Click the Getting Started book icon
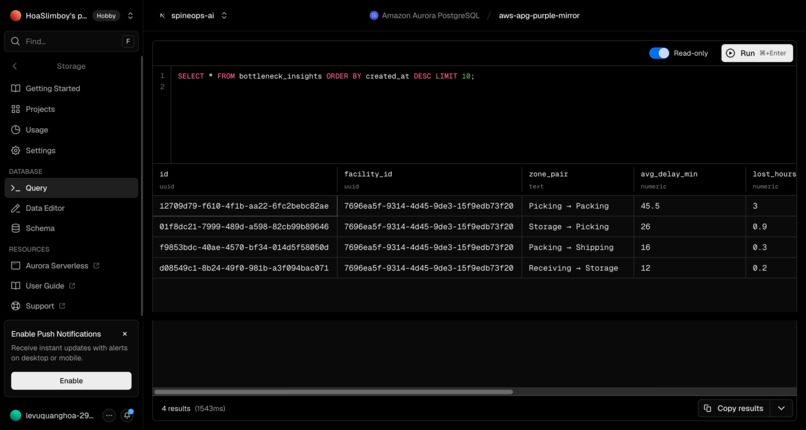This screenshot has width=806, height=430. [16, 88]
